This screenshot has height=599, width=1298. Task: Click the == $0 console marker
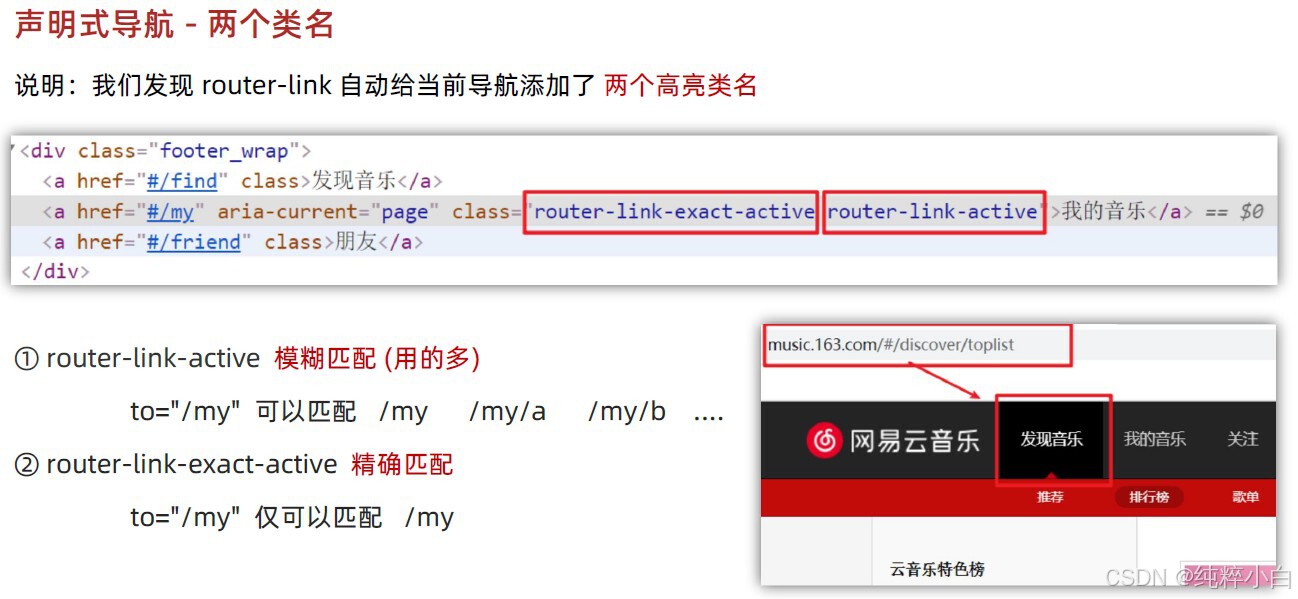tap(1234, 211)
